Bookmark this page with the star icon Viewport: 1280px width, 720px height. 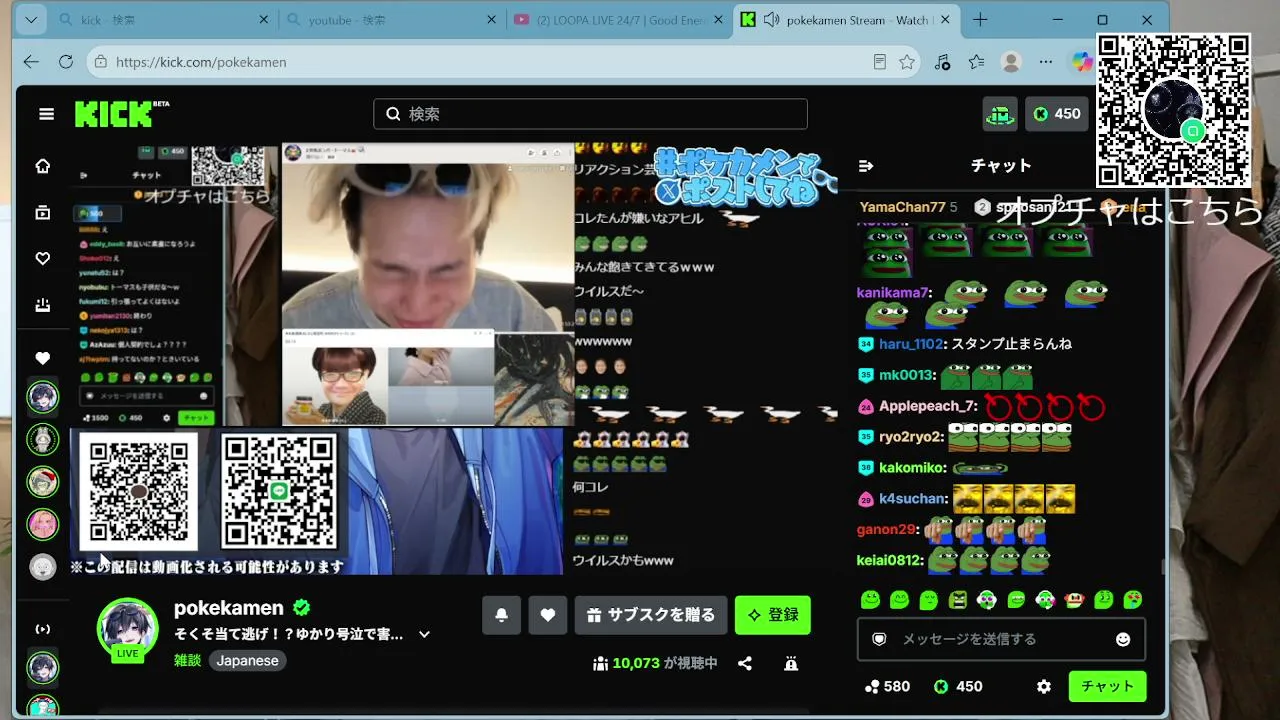[907, 62]
